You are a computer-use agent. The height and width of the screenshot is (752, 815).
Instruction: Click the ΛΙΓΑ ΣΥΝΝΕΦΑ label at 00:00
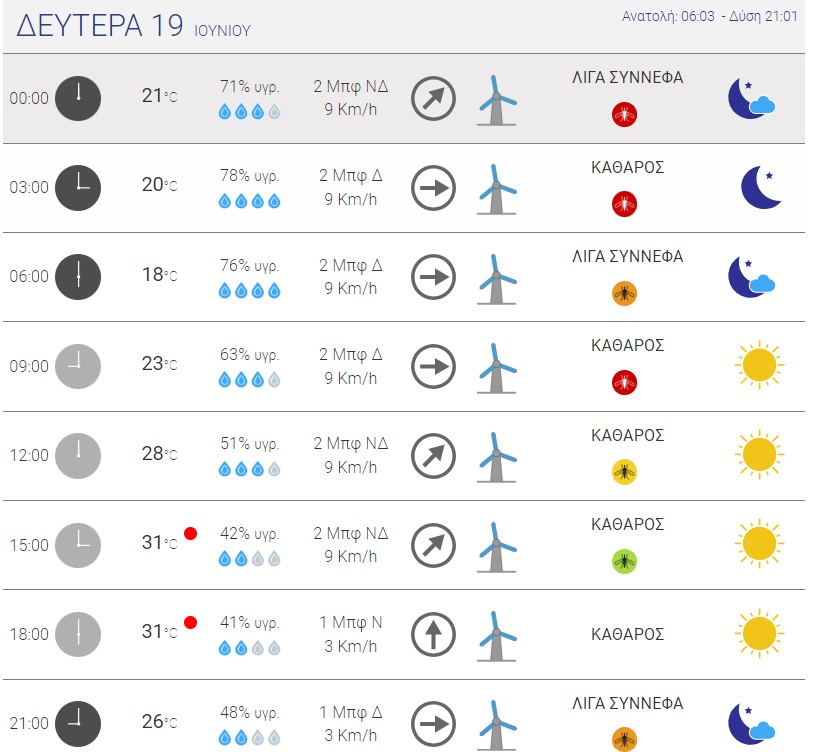click(627, 77)
